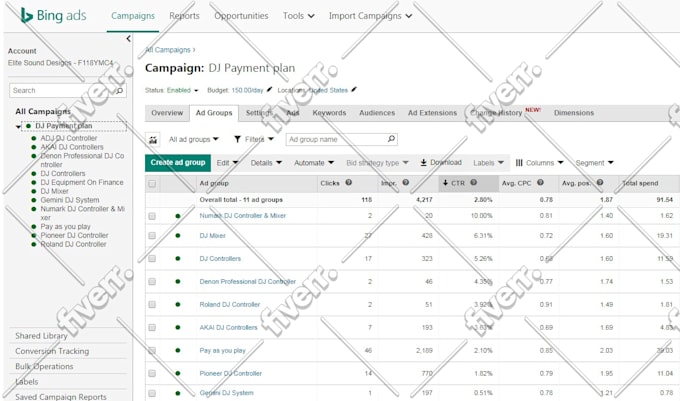Switch to the Overview tab
The height and width of the screenshot is (401, 680).
(167, 113)
